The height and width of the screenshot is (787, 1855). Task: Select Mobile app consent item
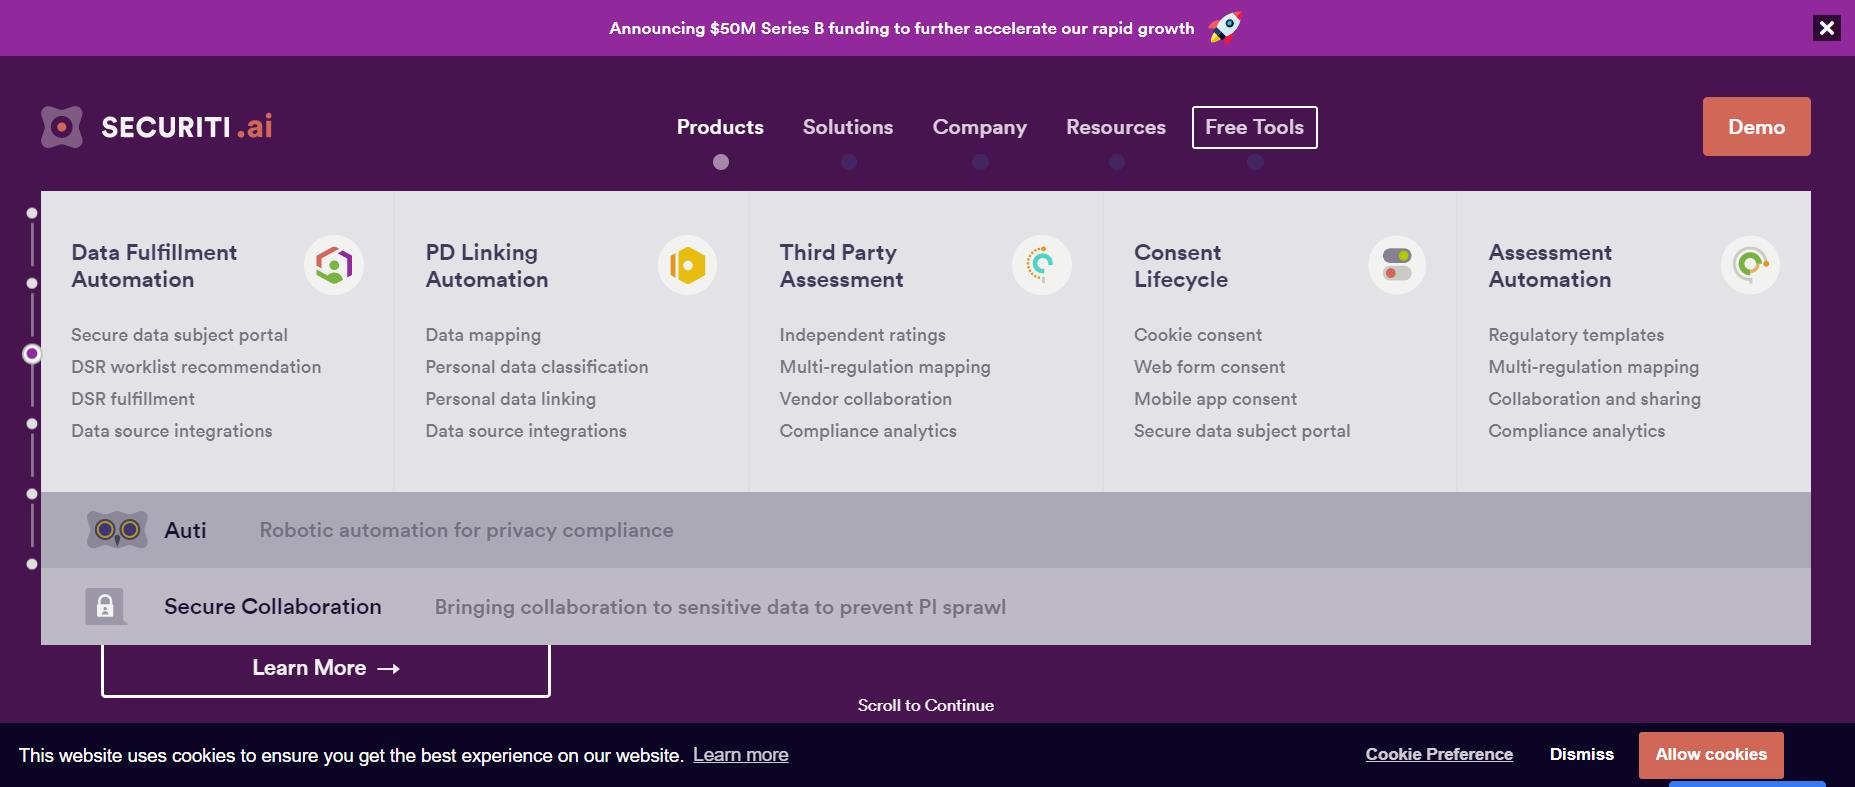(1216, 399)
